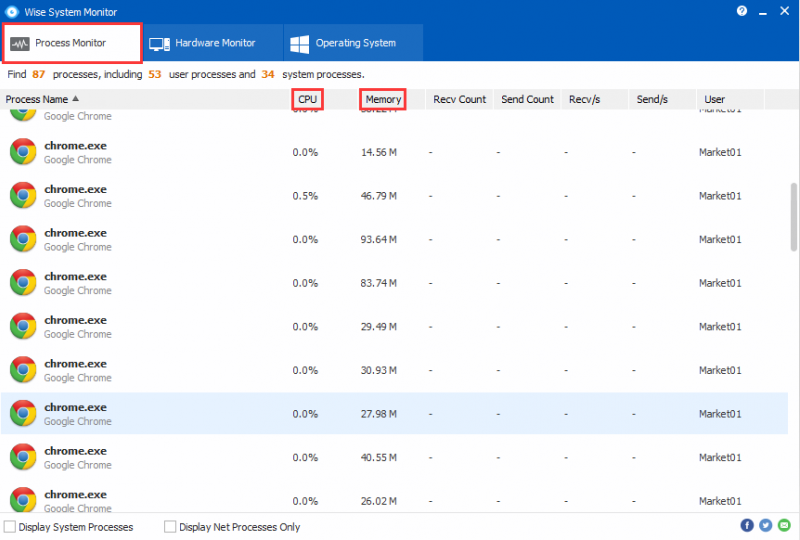The width and height of the screenshot is (800, 540).
Task: Click Chrome icon of 40.55 M process
Action: tap(23, 457)
